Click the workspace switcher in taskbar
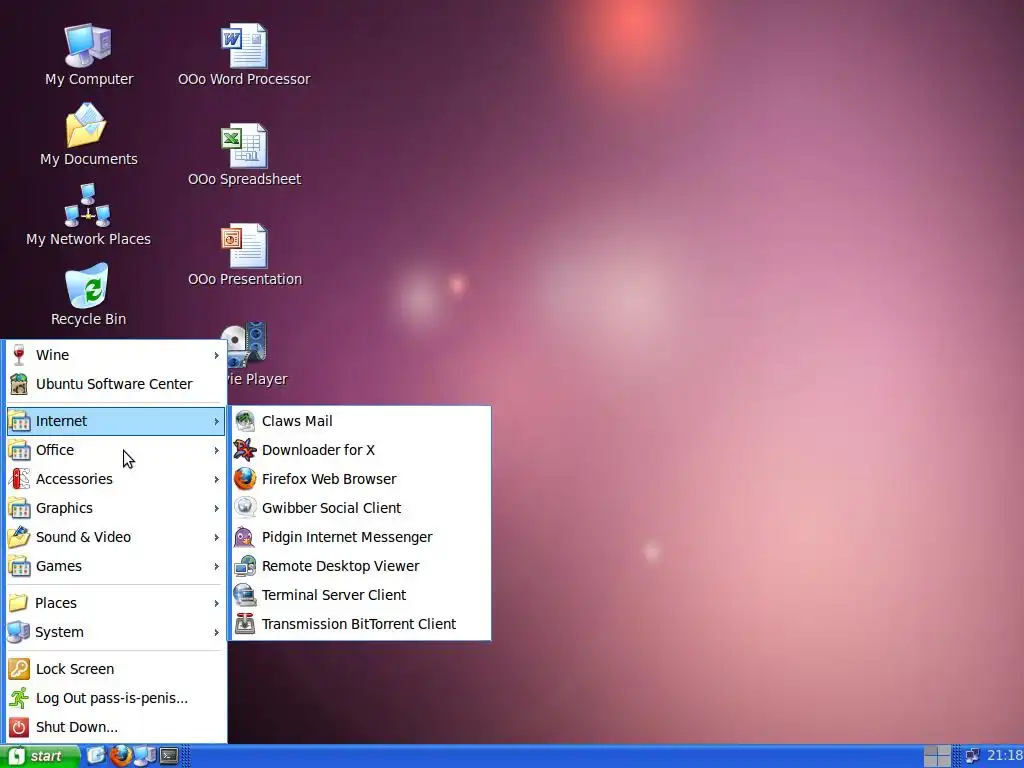This screenshot has width=1024, height=768. pyautogui.click(x=937, y=756)
